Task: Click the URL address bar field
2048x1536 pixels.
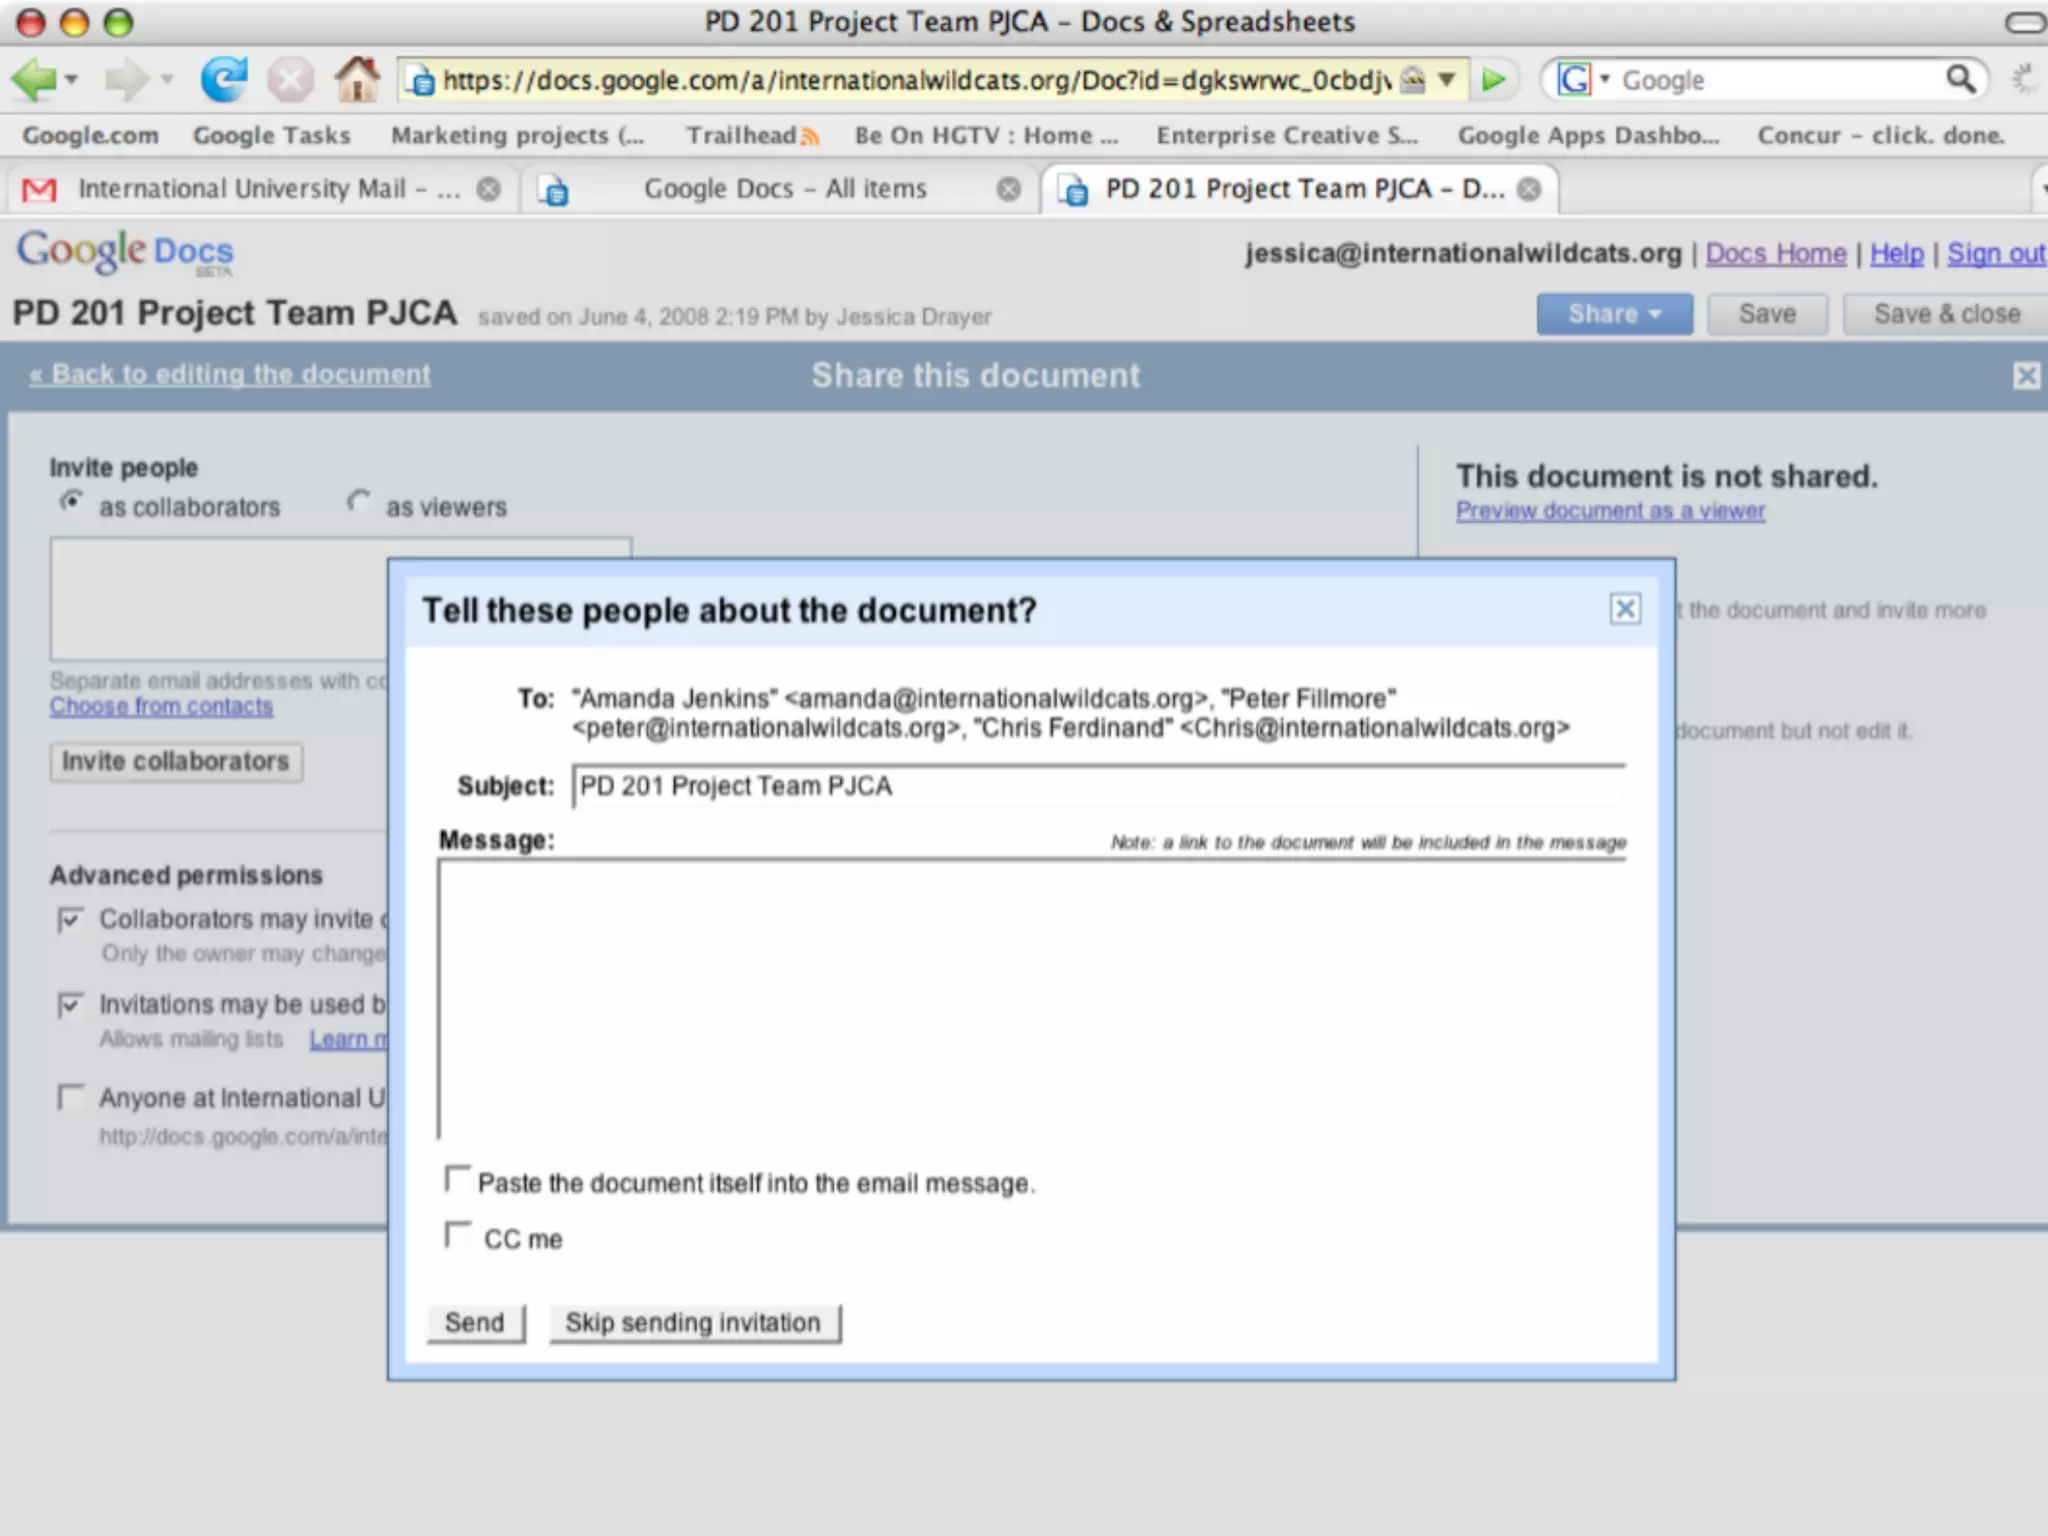Action: click(915, 79)
